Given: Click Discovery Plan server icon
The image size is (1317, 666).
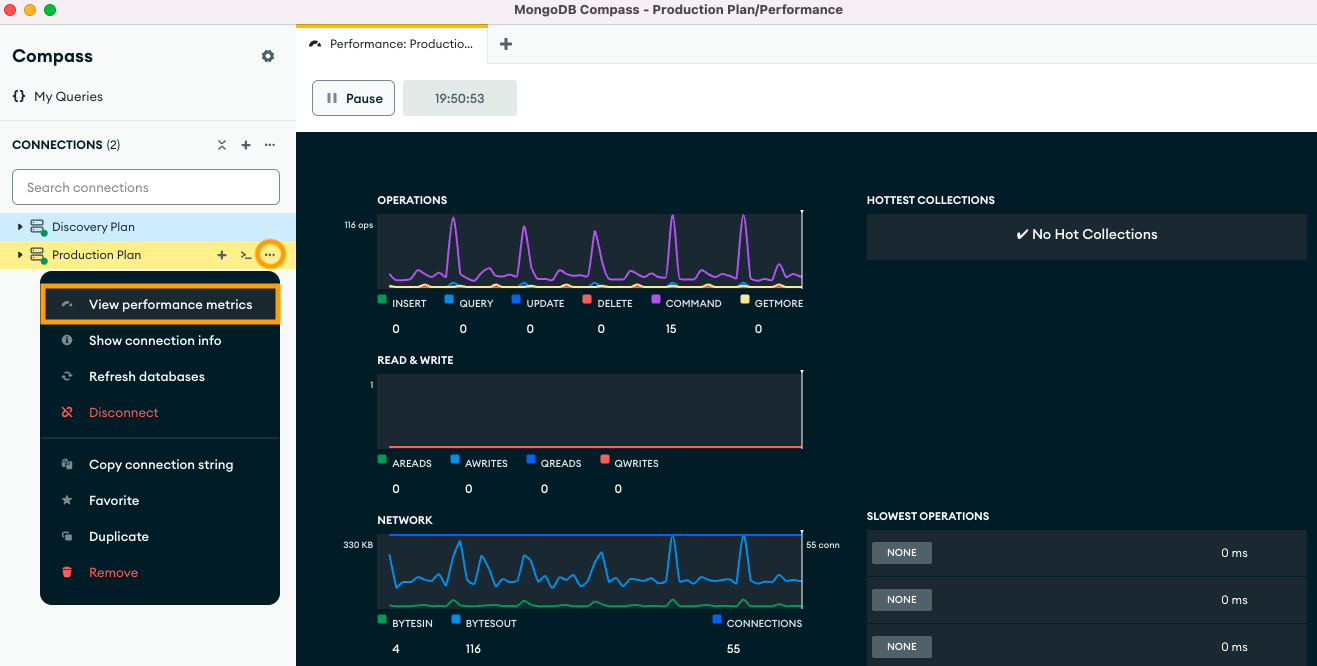Looking at the screenshot, I should point(38,227).
